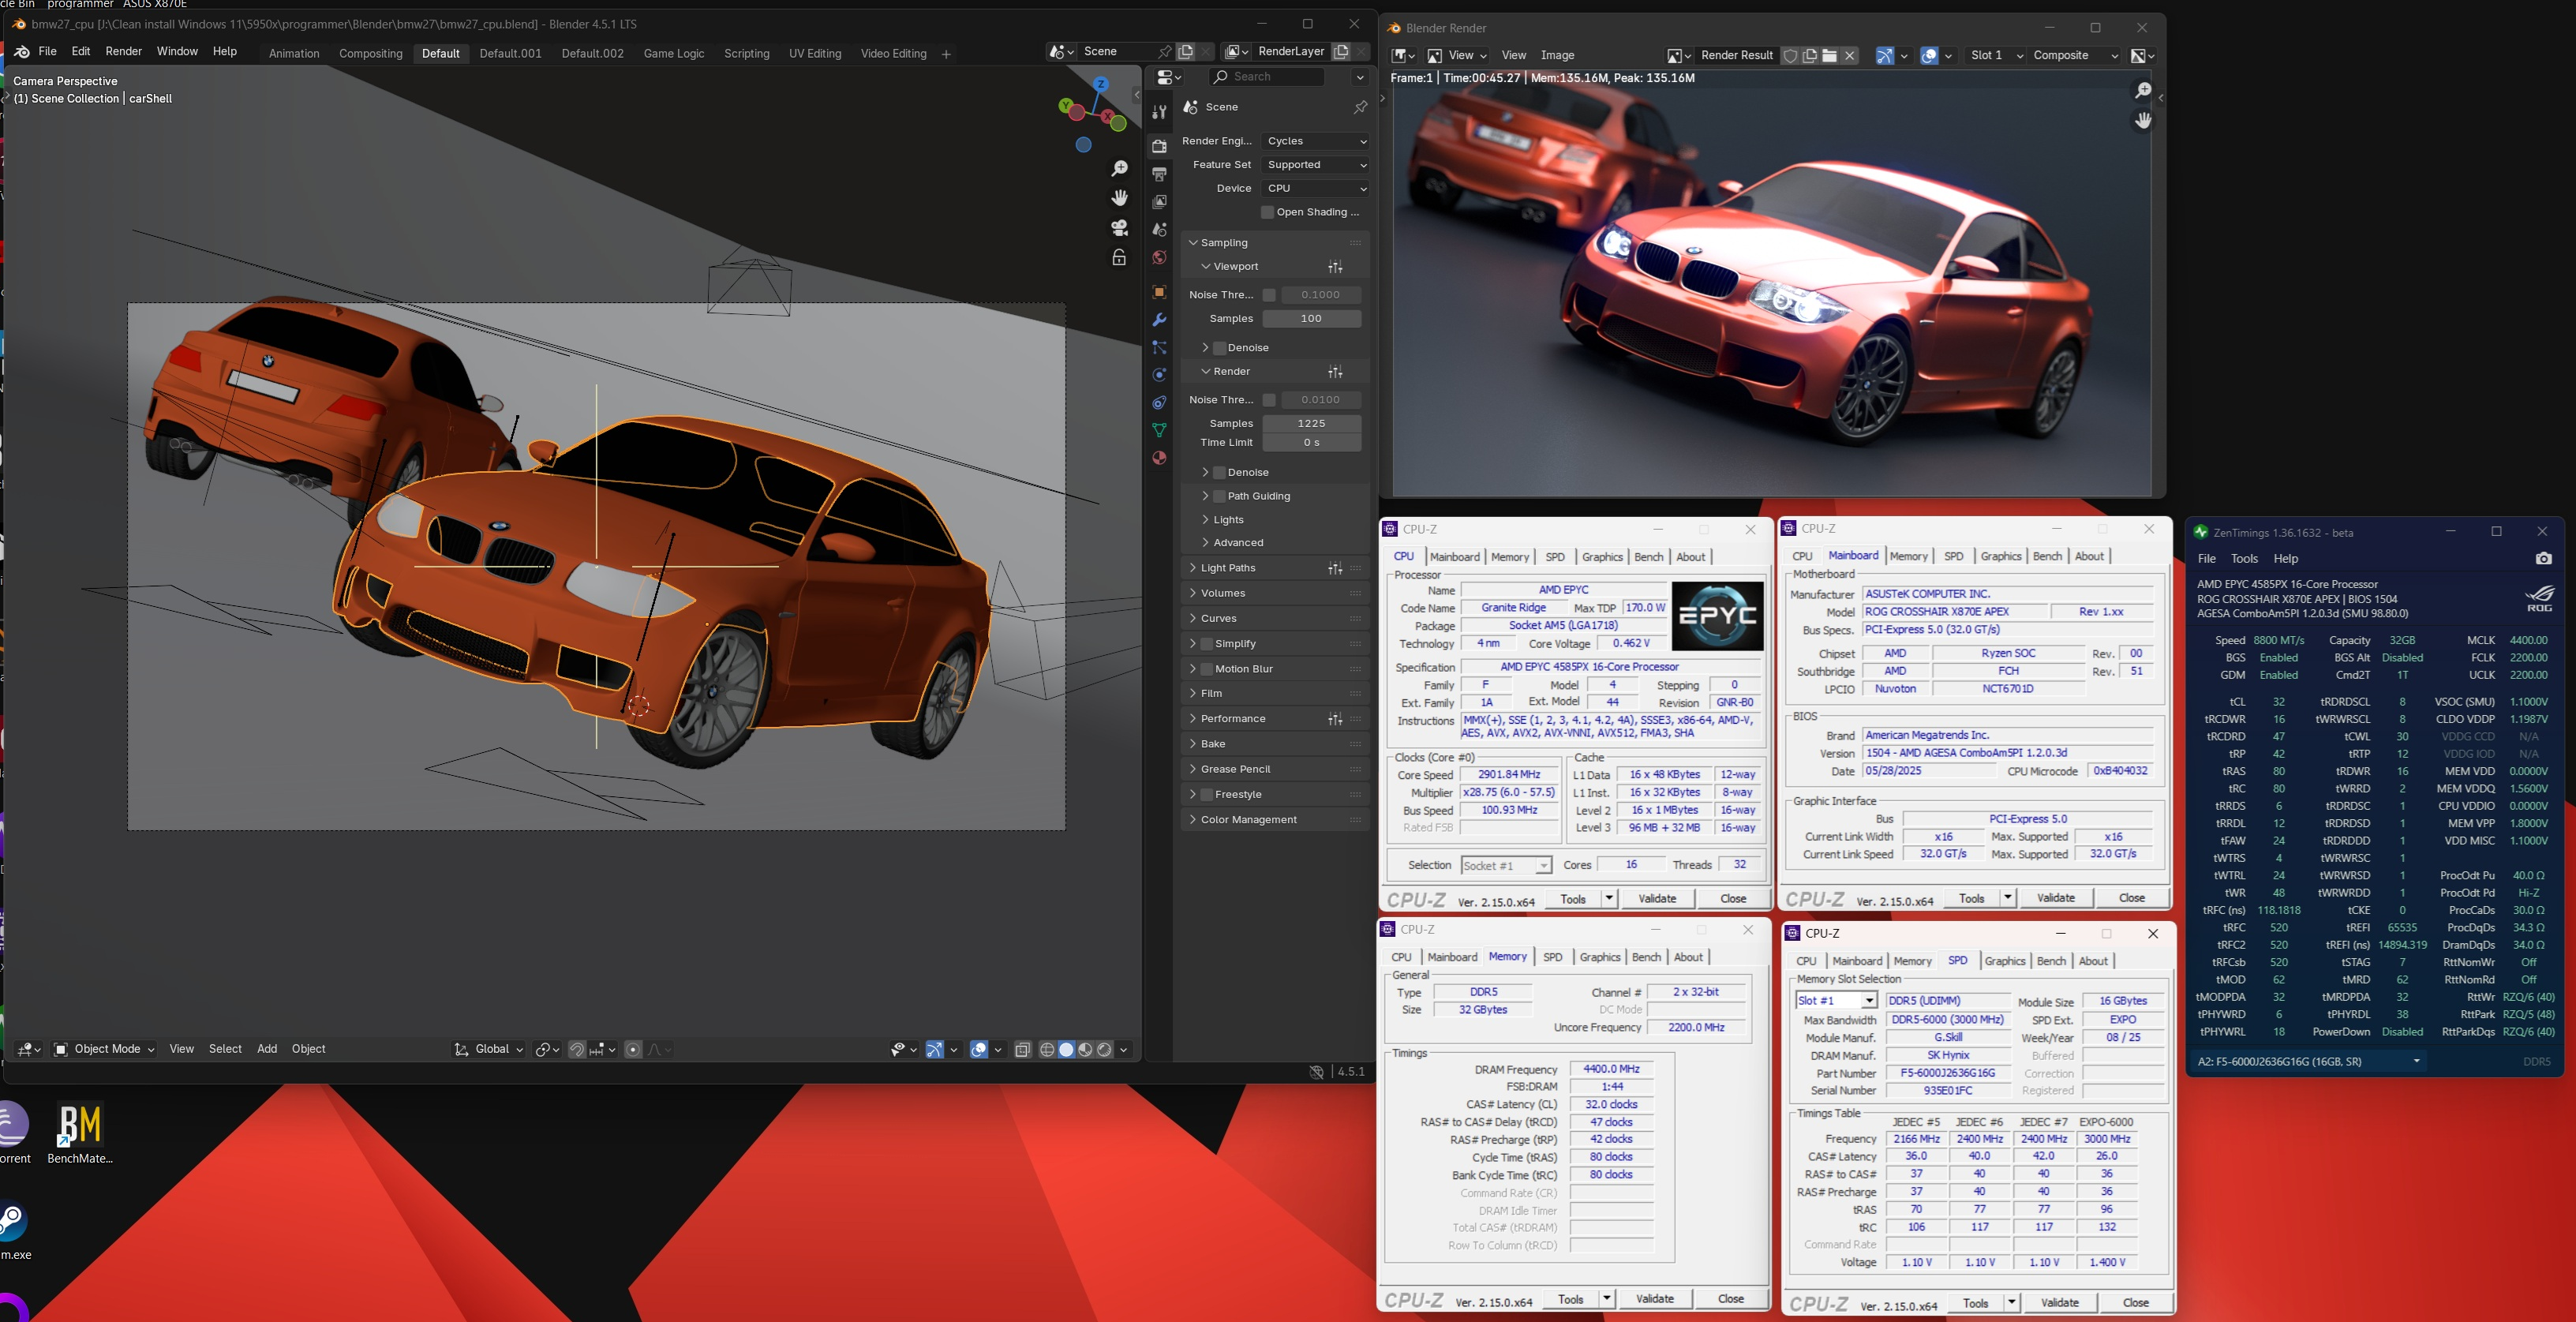Click Tools button in CPU-Z Memory window

click(1570, 1299)
